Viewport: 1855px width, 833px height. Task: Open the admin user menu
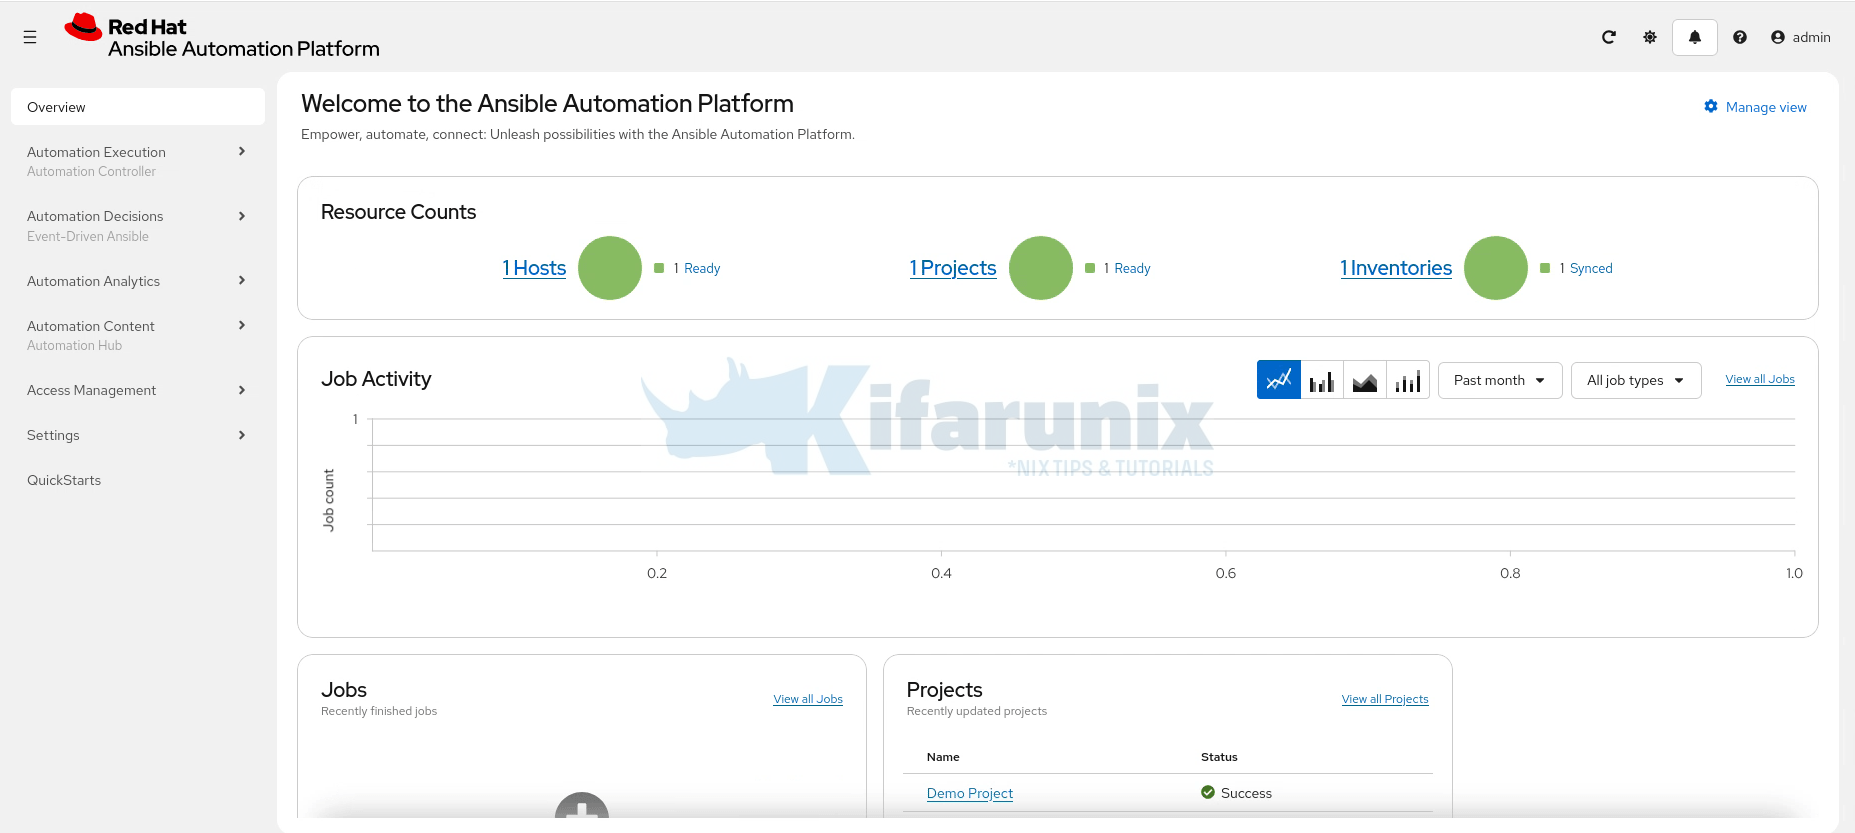coord(1800,37)
